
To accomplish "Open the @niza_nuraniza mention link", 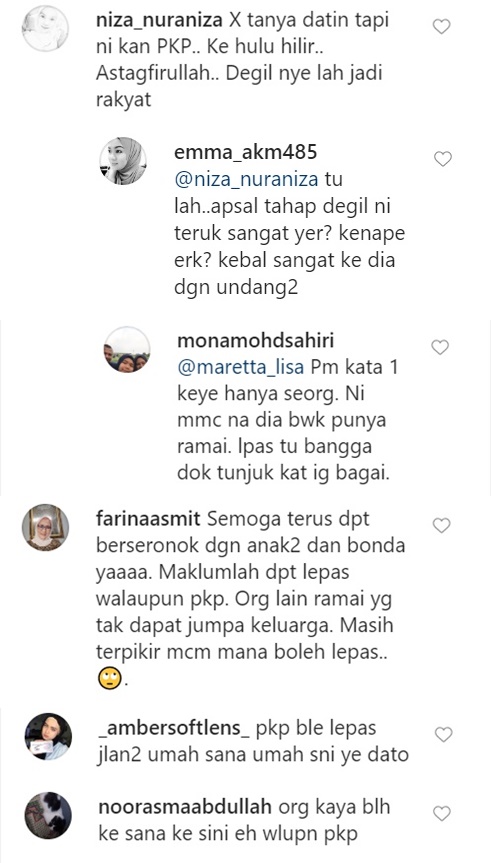I will tap(246, 180).
